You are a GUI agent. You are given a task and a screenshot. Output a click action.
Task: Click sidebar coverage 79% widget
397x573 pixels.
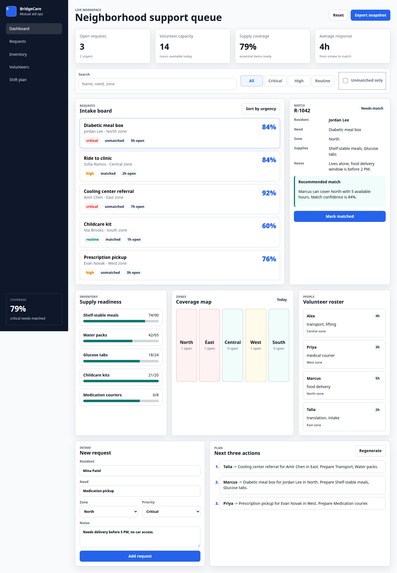34,309
